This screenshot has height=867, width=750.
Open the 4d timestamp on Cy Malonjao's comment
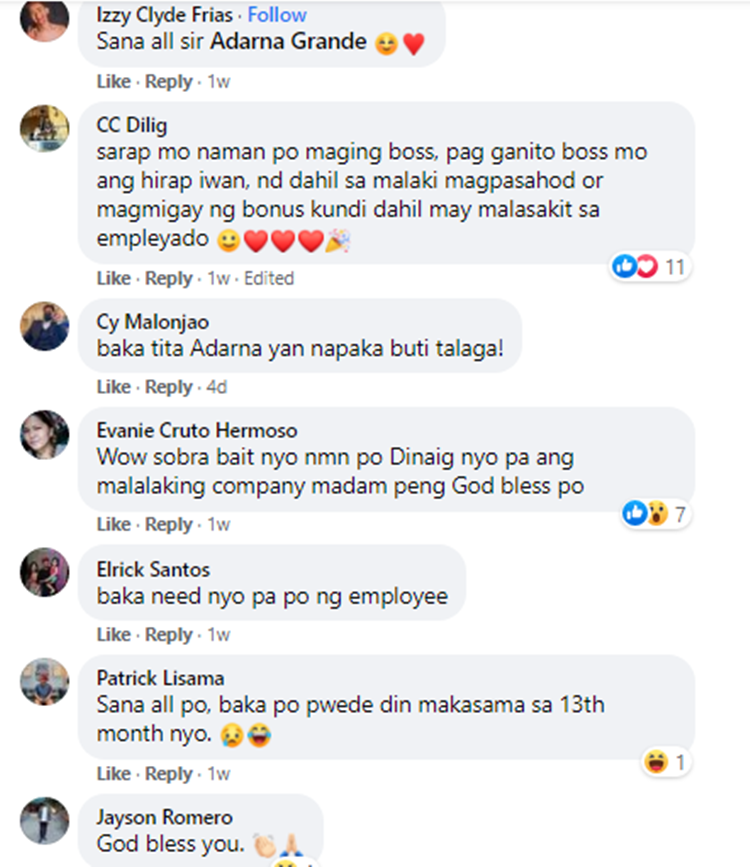(x=217, y=387)
